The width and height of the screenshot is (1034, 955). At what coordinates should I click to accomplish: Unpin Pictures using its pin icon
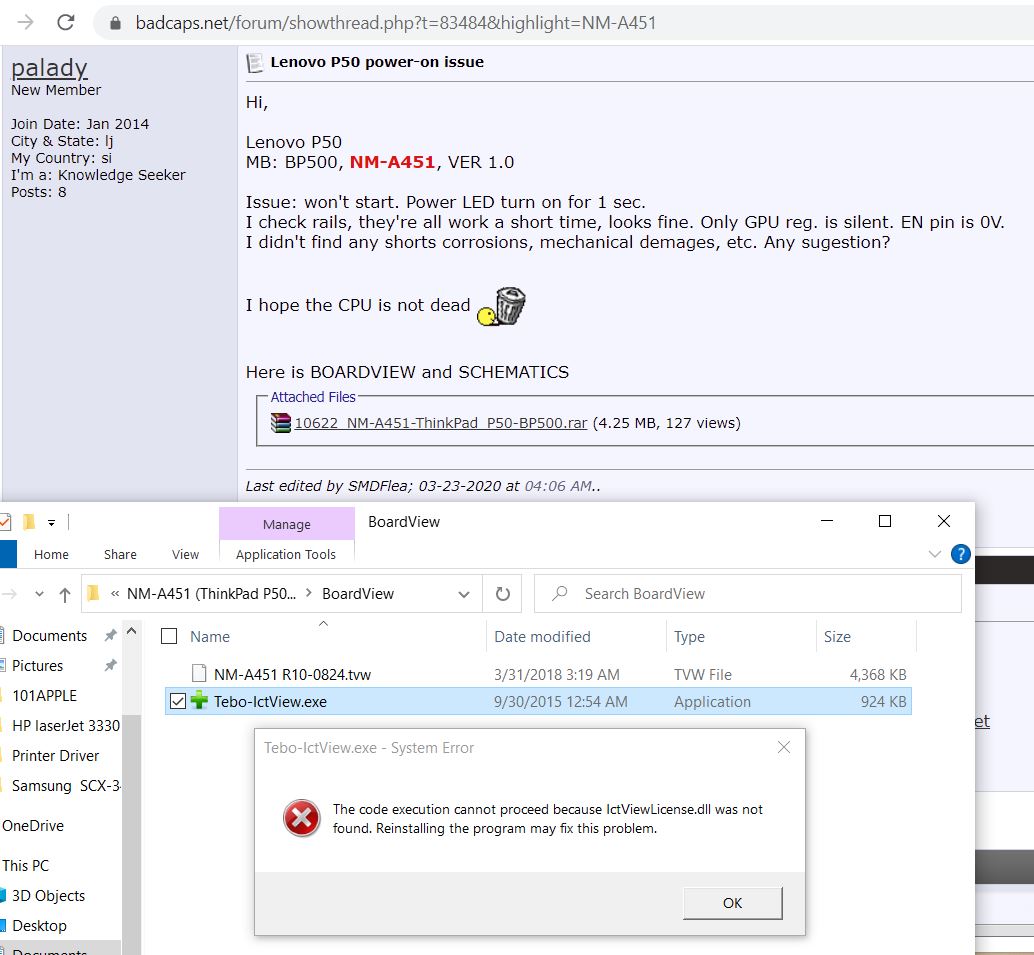[x=110, y=665]
